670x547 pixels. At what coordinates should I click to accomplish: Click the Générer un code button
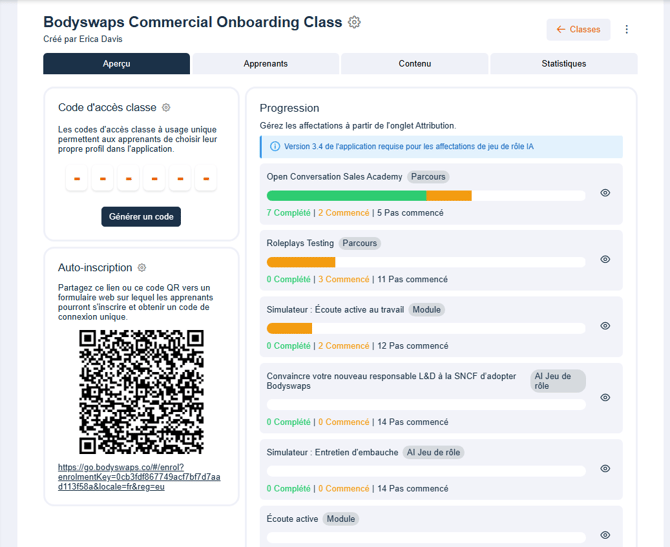pyautogui.click(x=141, y=217)
